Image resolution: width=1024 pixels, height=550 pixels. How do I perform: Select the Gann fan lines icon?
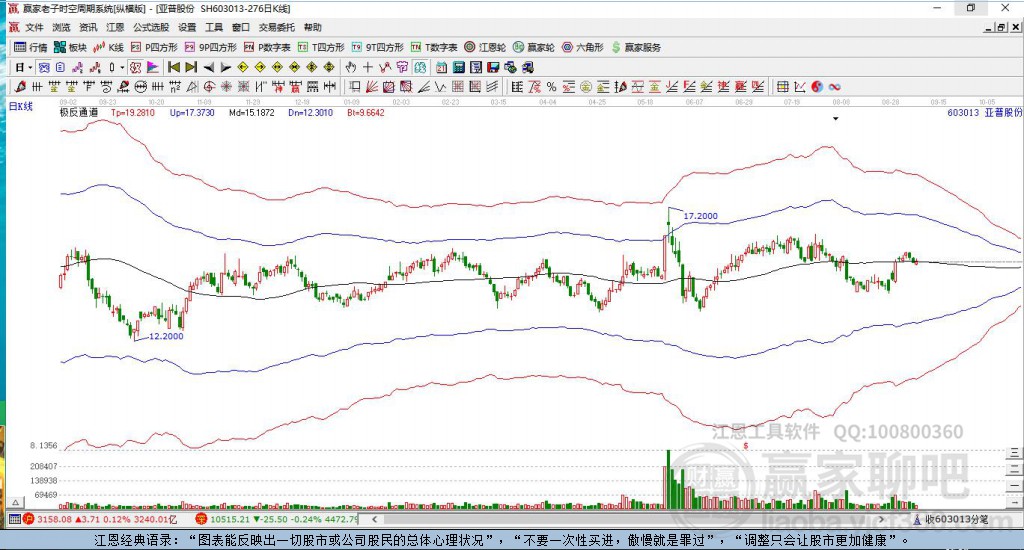click(x=372, y=87)
